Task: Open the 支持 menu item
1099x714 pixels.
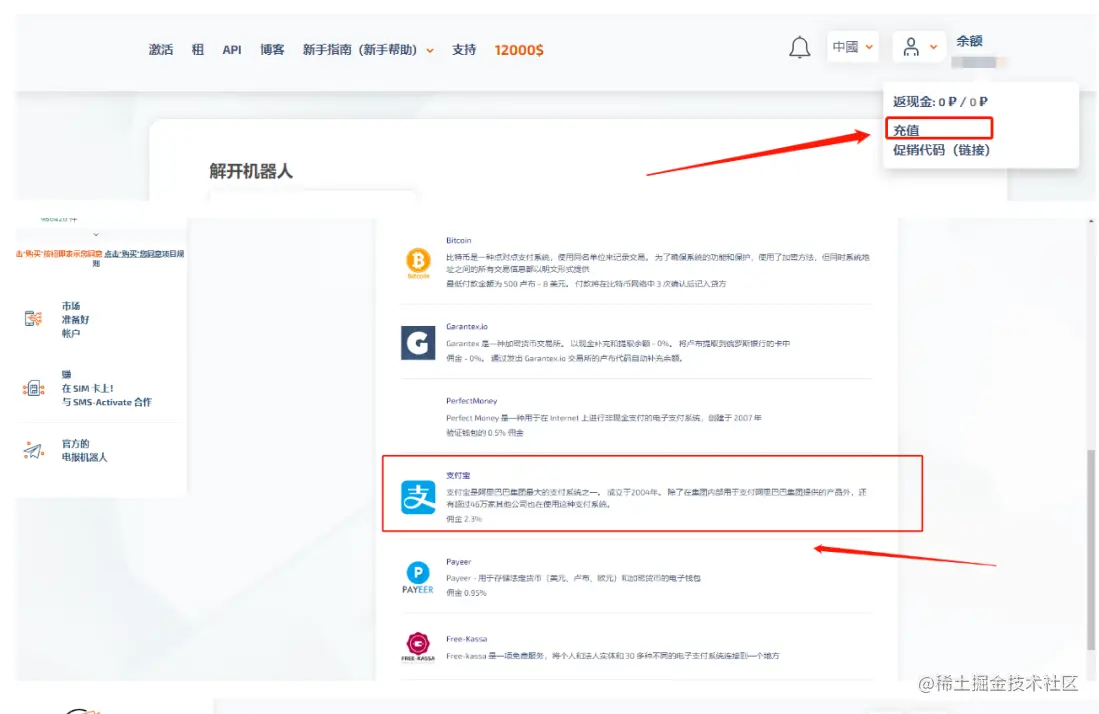Action: (x=463, y=50)
